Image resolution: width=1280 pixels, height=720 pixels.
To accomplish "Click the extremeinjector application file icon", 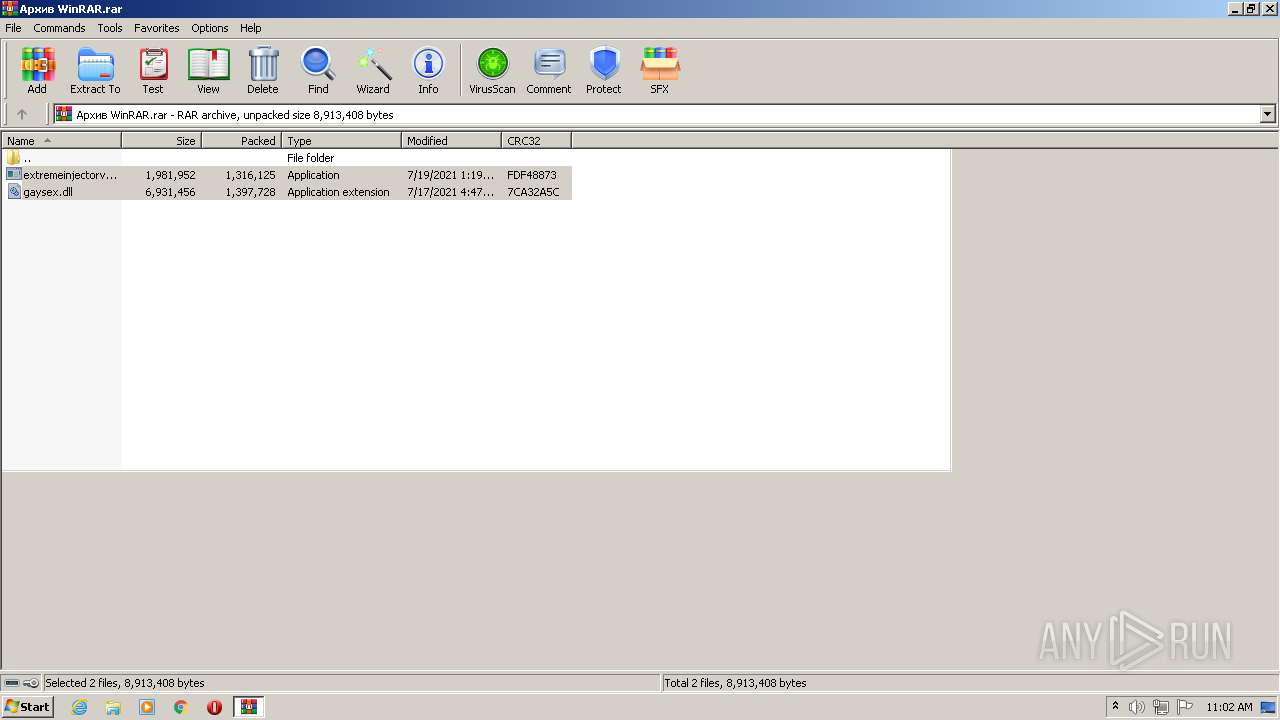I will point(13,175).
